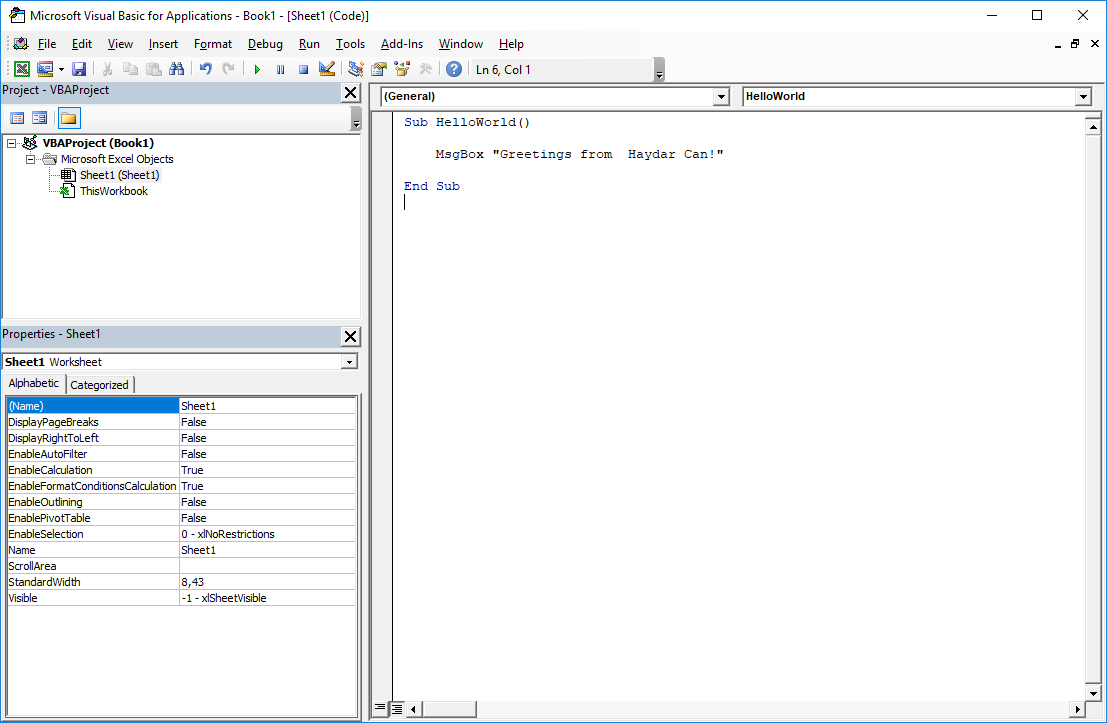Click the code window scroll up arrow
Image resolution: width=1107 pixels, height=723 pixels.
click(x=1093, y=127)
